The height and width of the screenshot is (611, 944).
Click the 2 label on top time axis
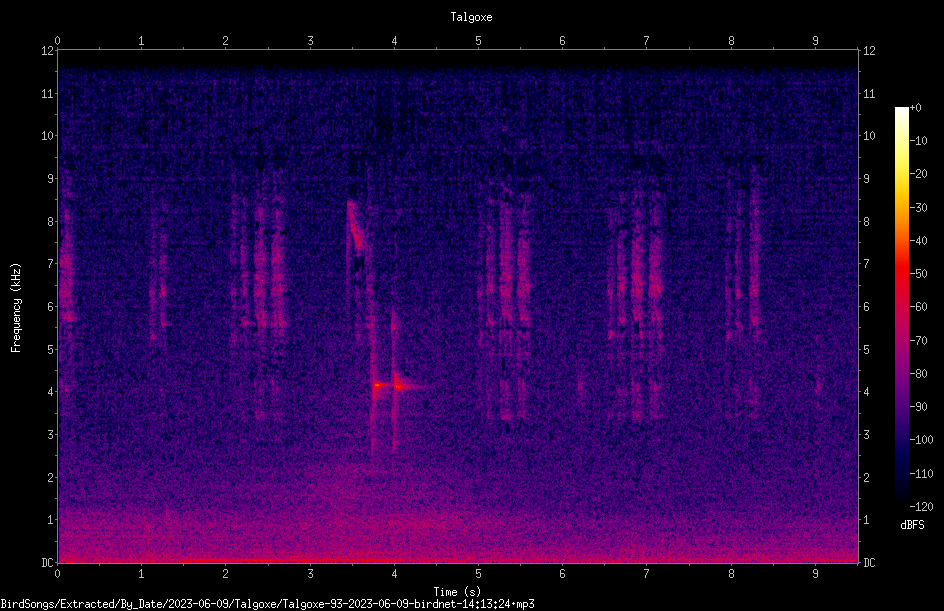click(x=226, y=40)
